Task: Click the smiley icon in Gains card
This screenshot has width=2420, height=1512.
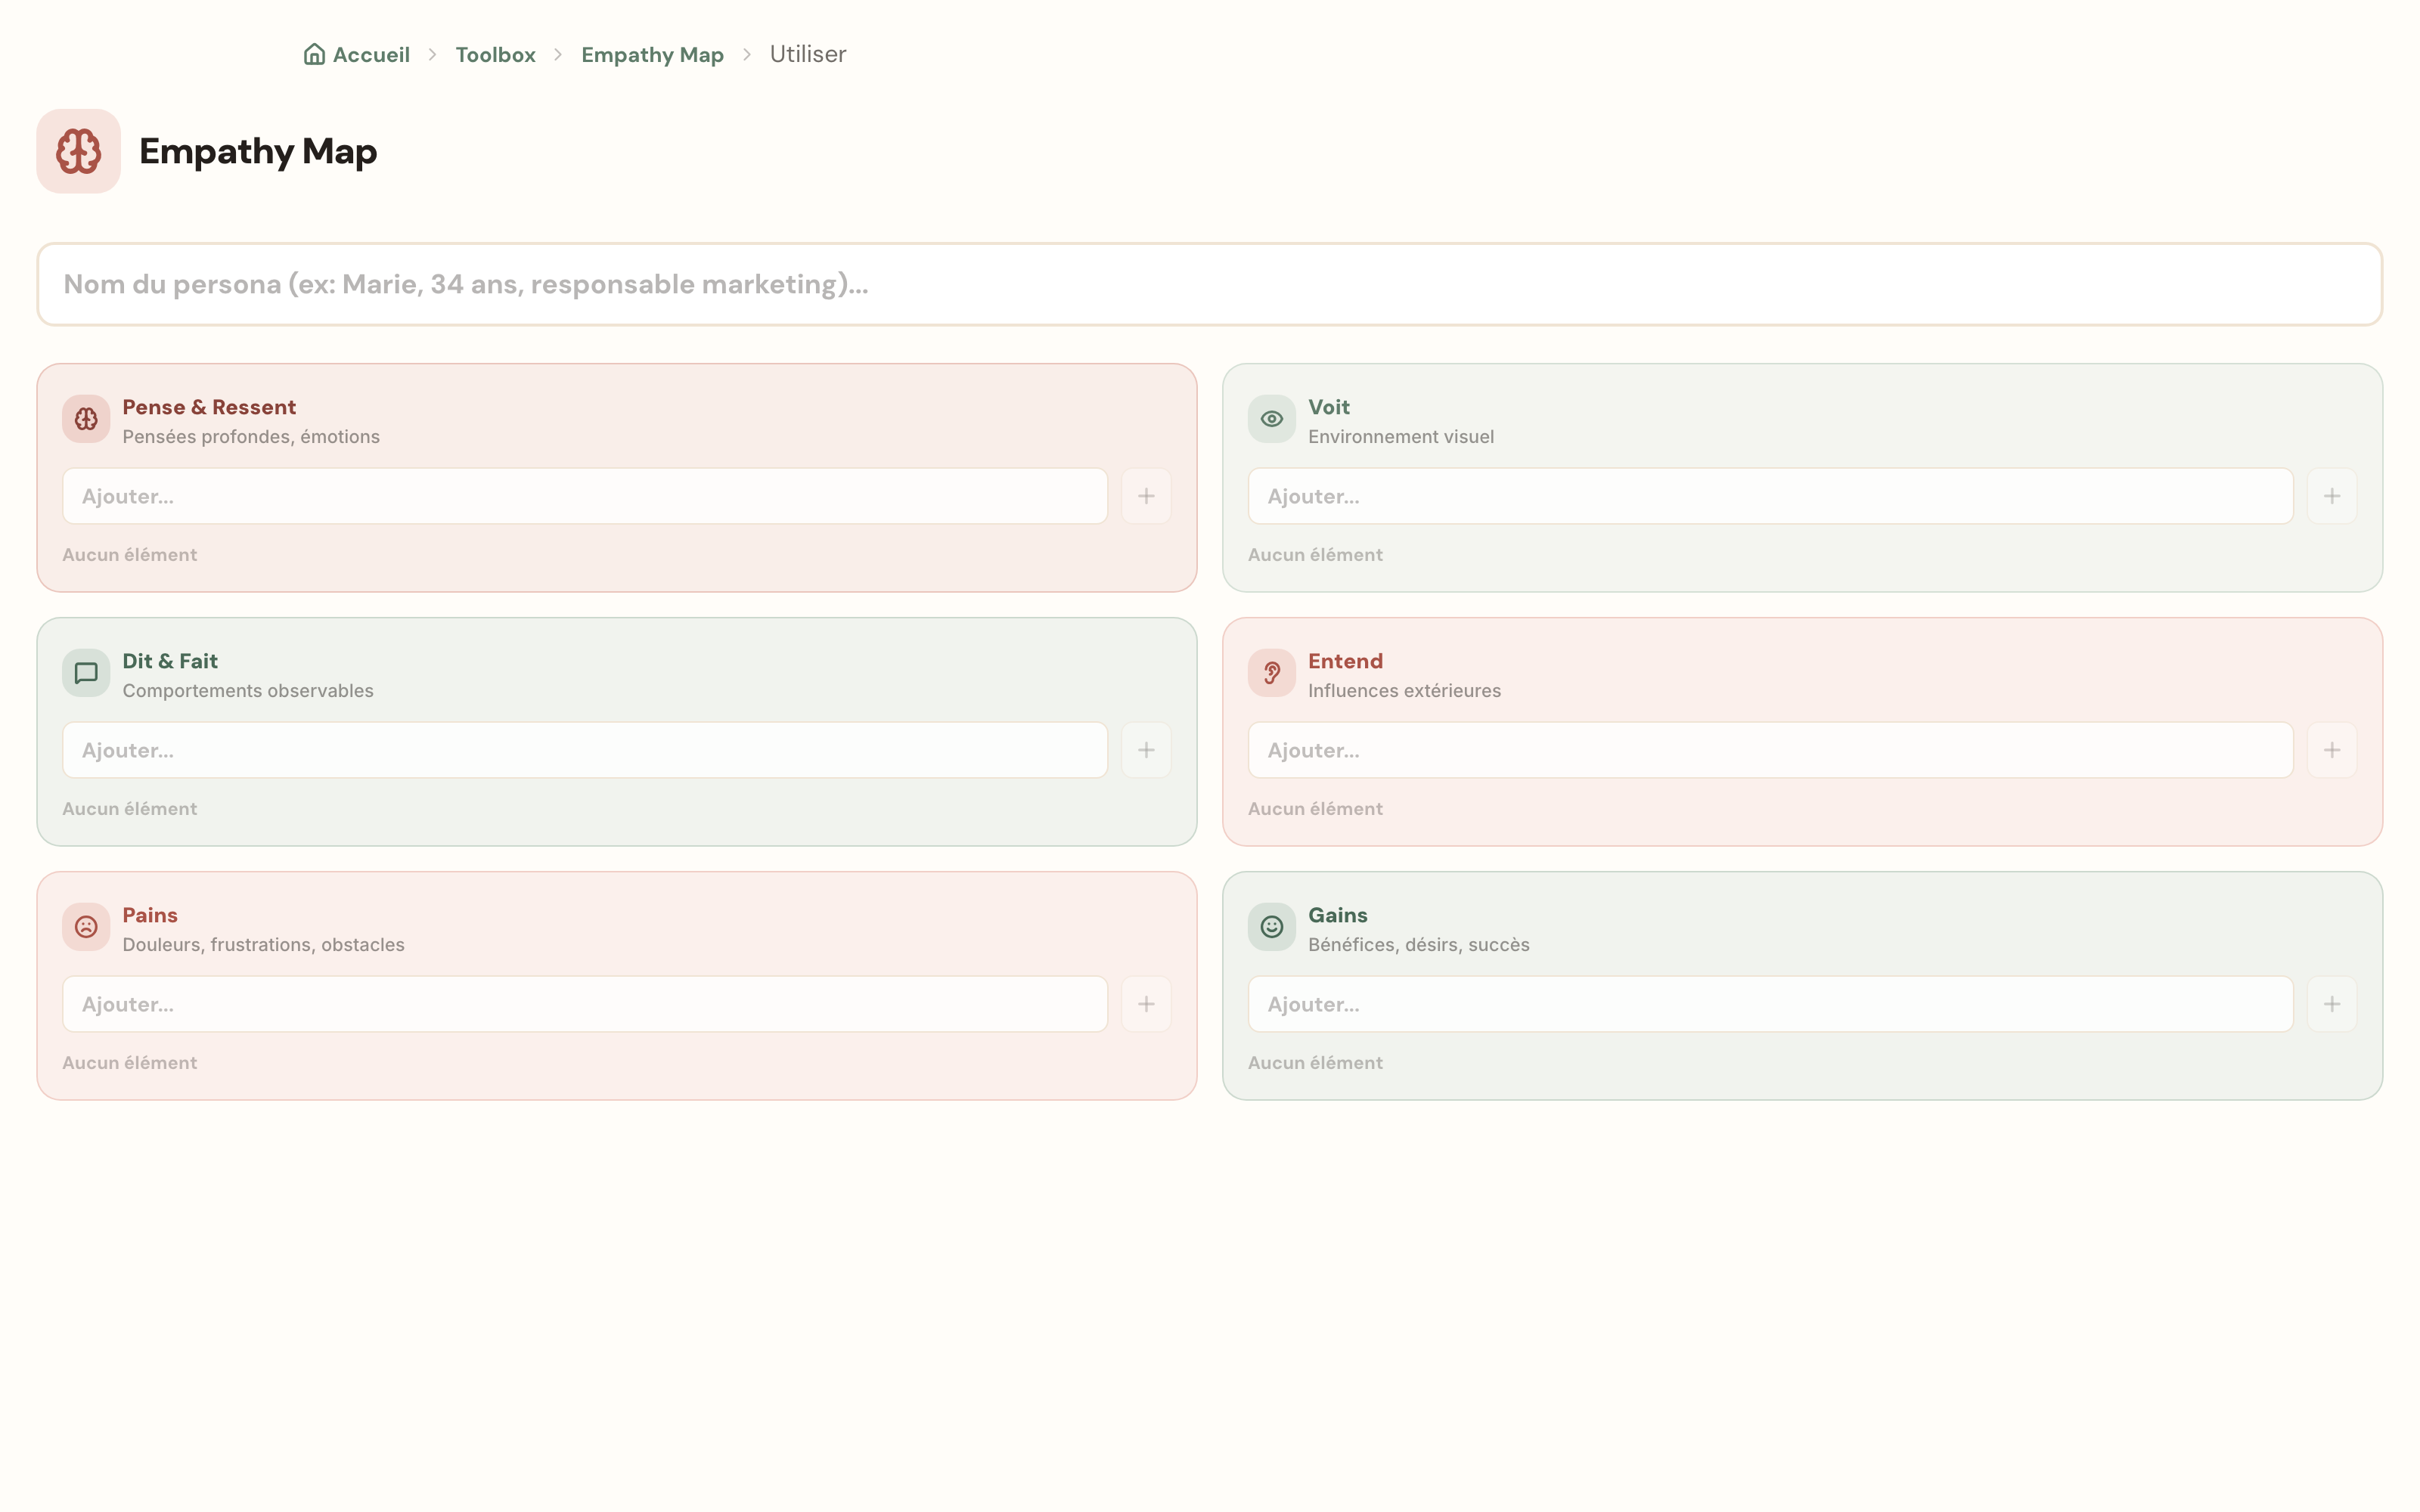Action: (1272, 927)
